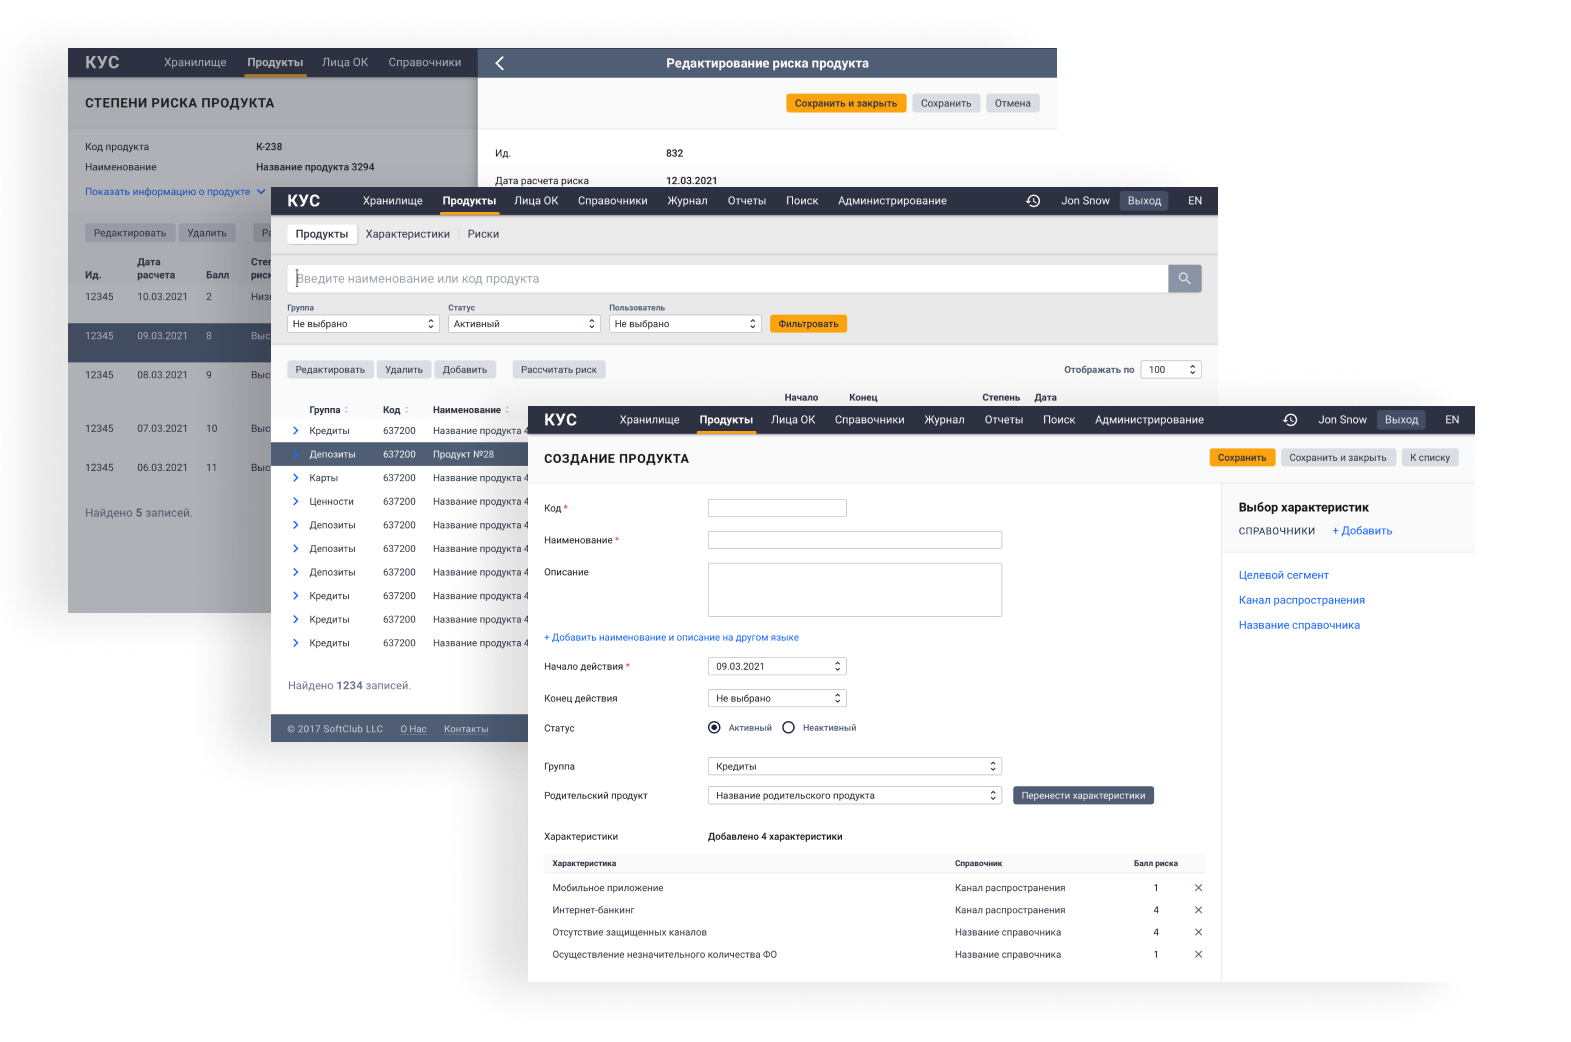Viewport: 1571px width, 1042px height.
Task: Open history clock icon in front window
Action: [1290, 420]
